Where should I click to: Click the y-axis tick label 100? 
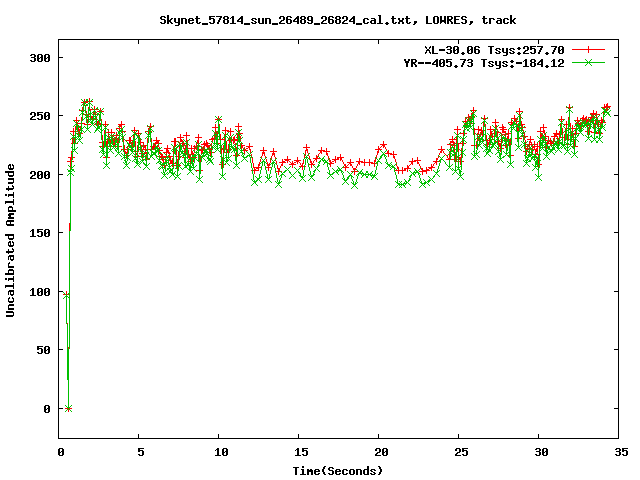40,292
